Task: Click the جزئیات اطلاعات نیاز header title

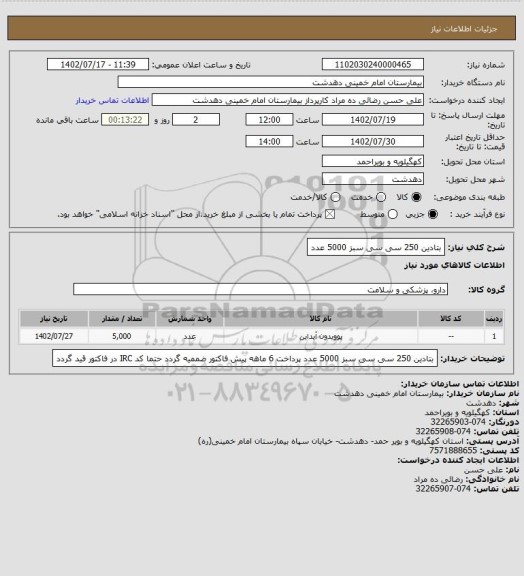Action: coord(464,29)
